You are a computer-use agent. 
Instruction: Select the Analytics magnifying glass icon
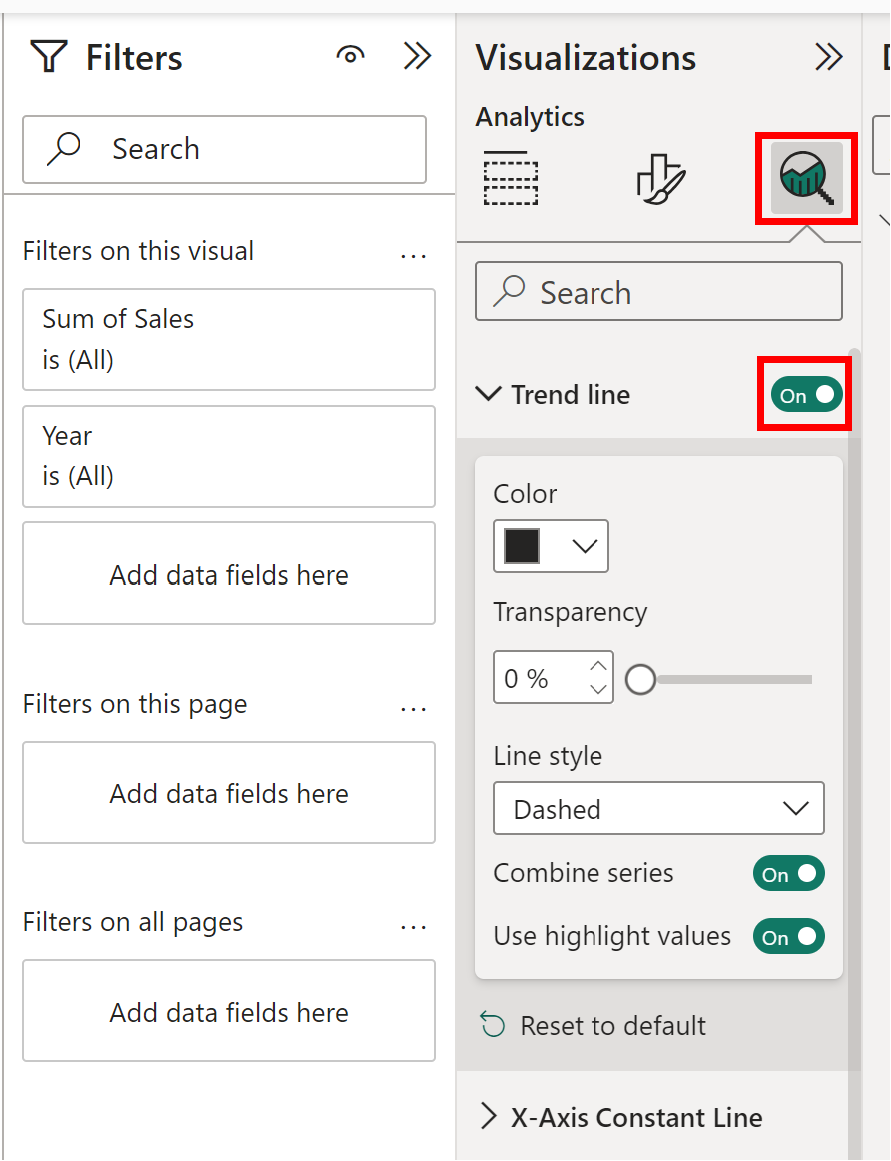tap(805, 180)
